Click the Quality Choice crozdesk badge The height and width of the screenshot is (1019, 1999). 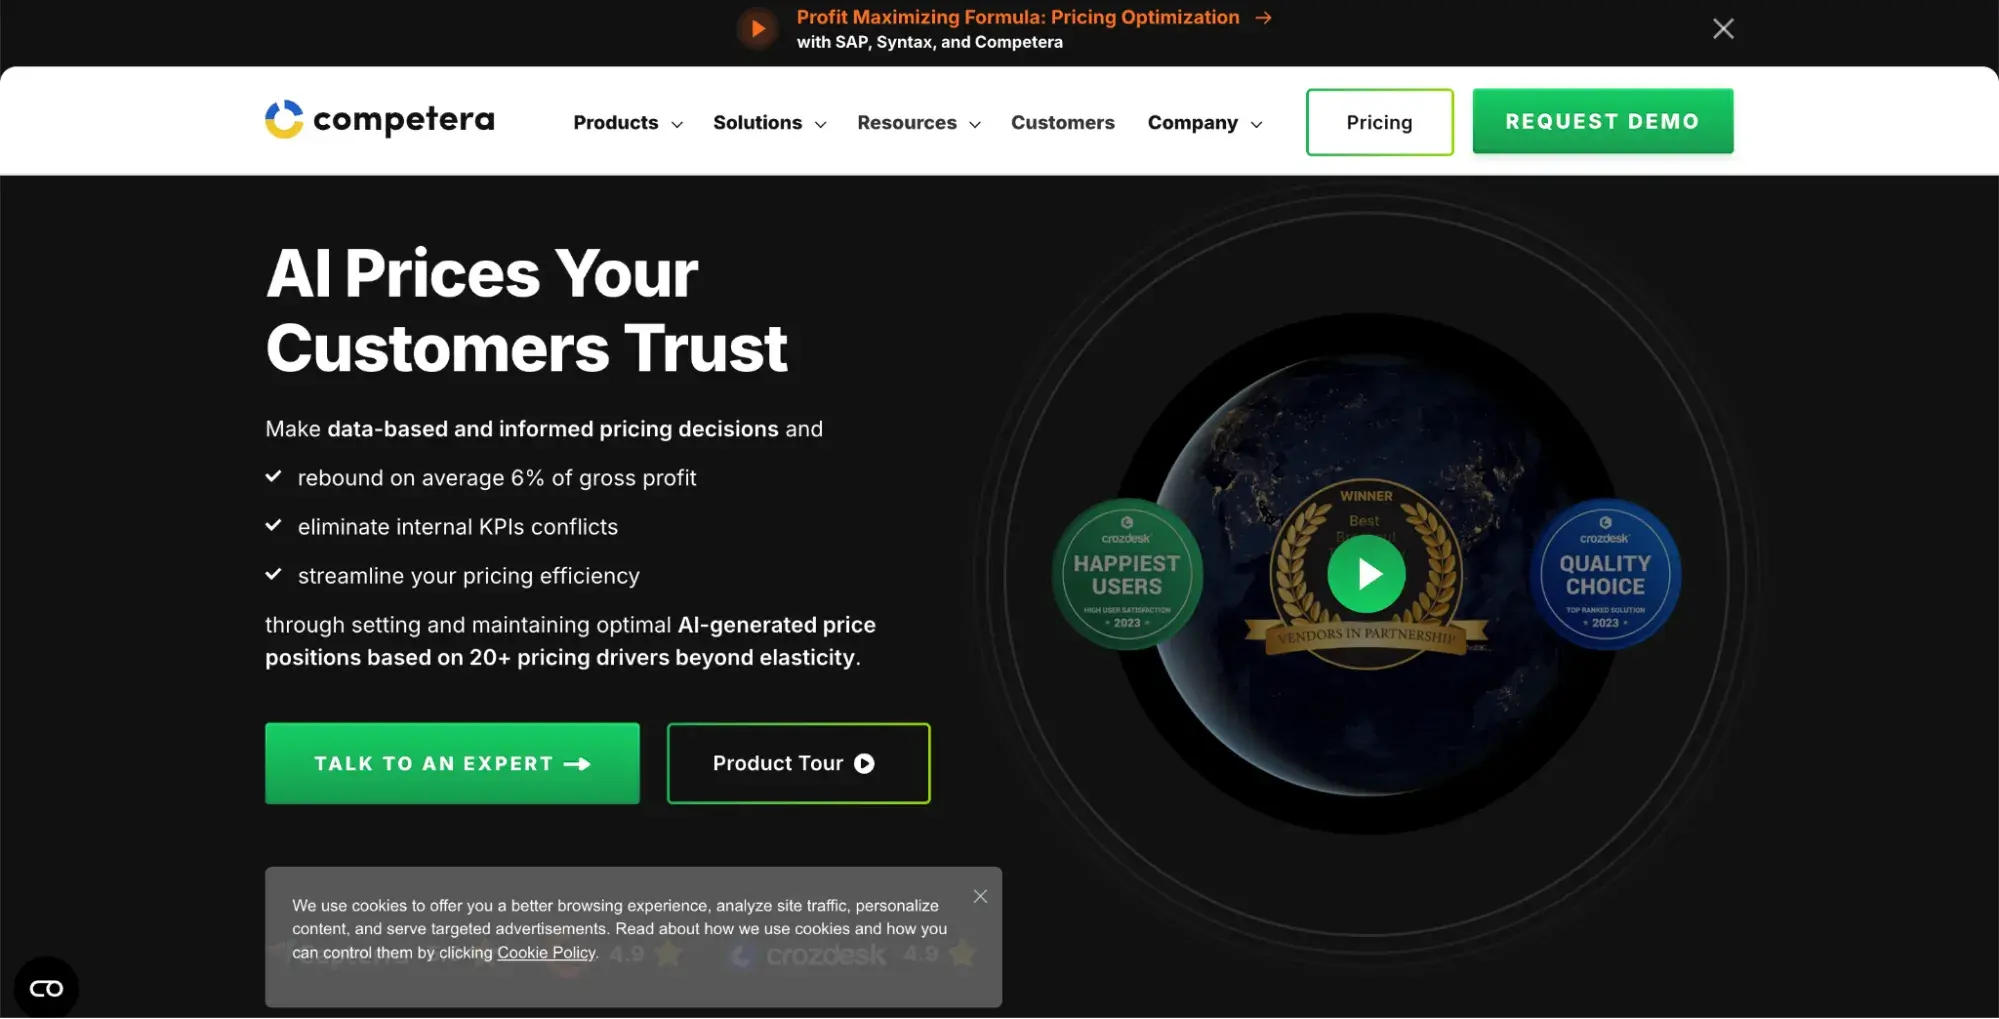1605,574
